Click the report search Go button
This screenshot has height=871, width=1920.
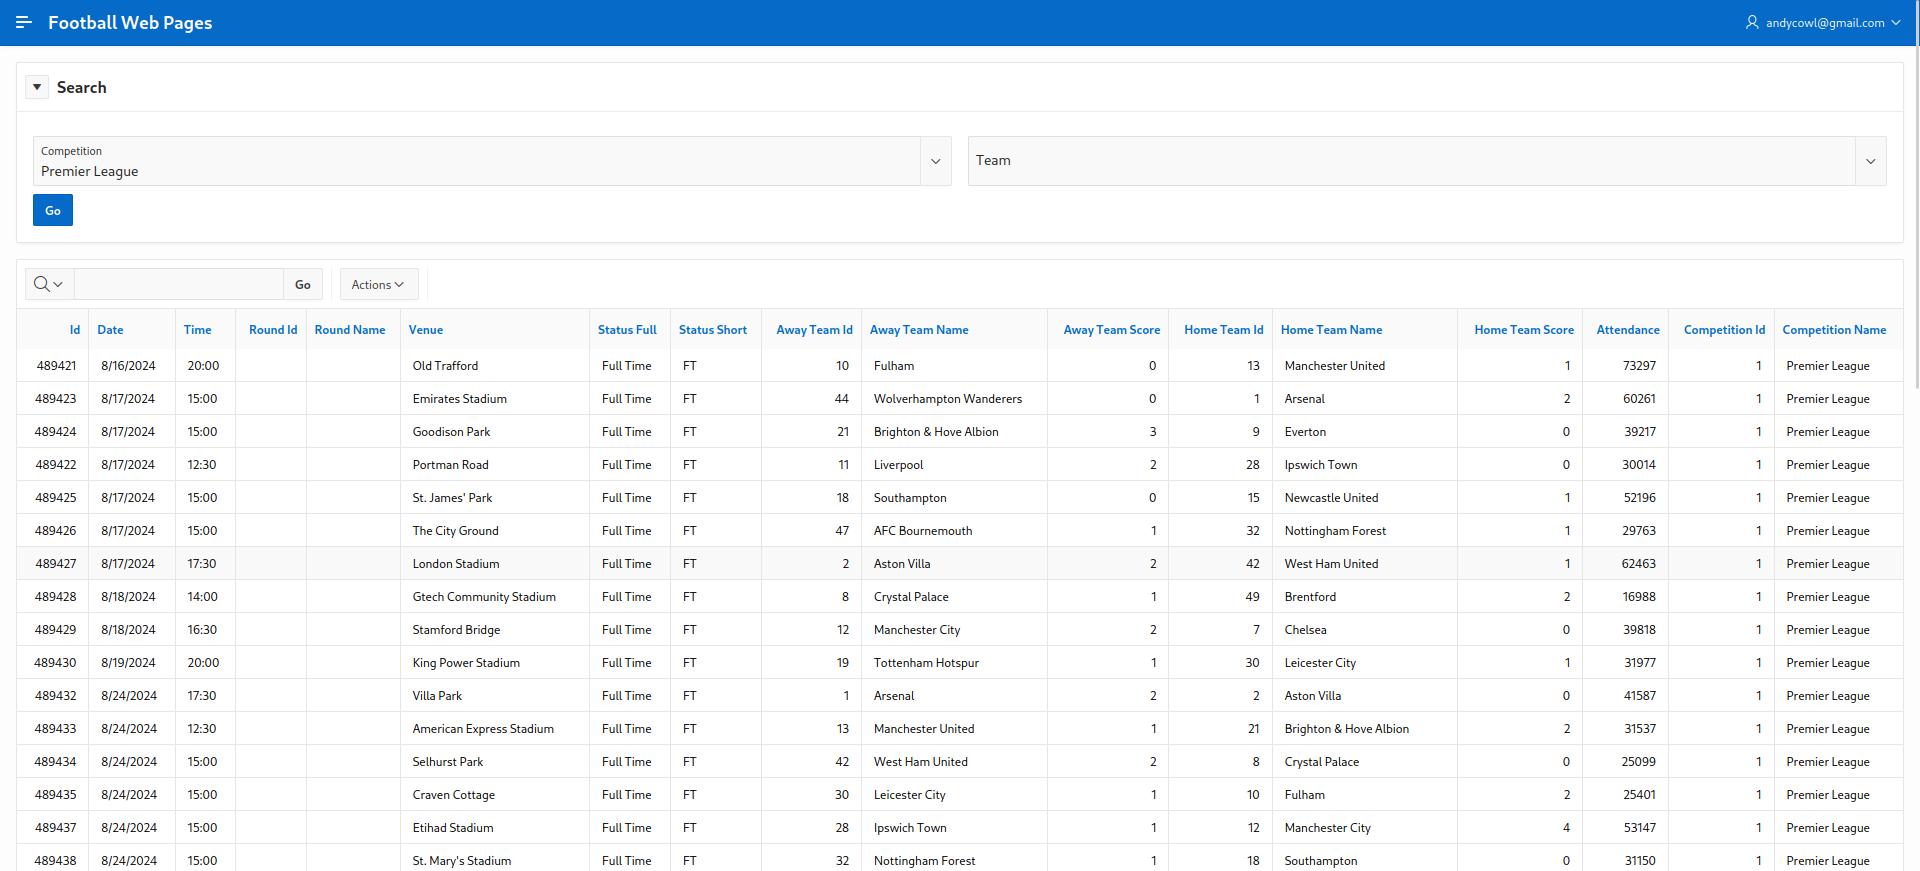302,284
